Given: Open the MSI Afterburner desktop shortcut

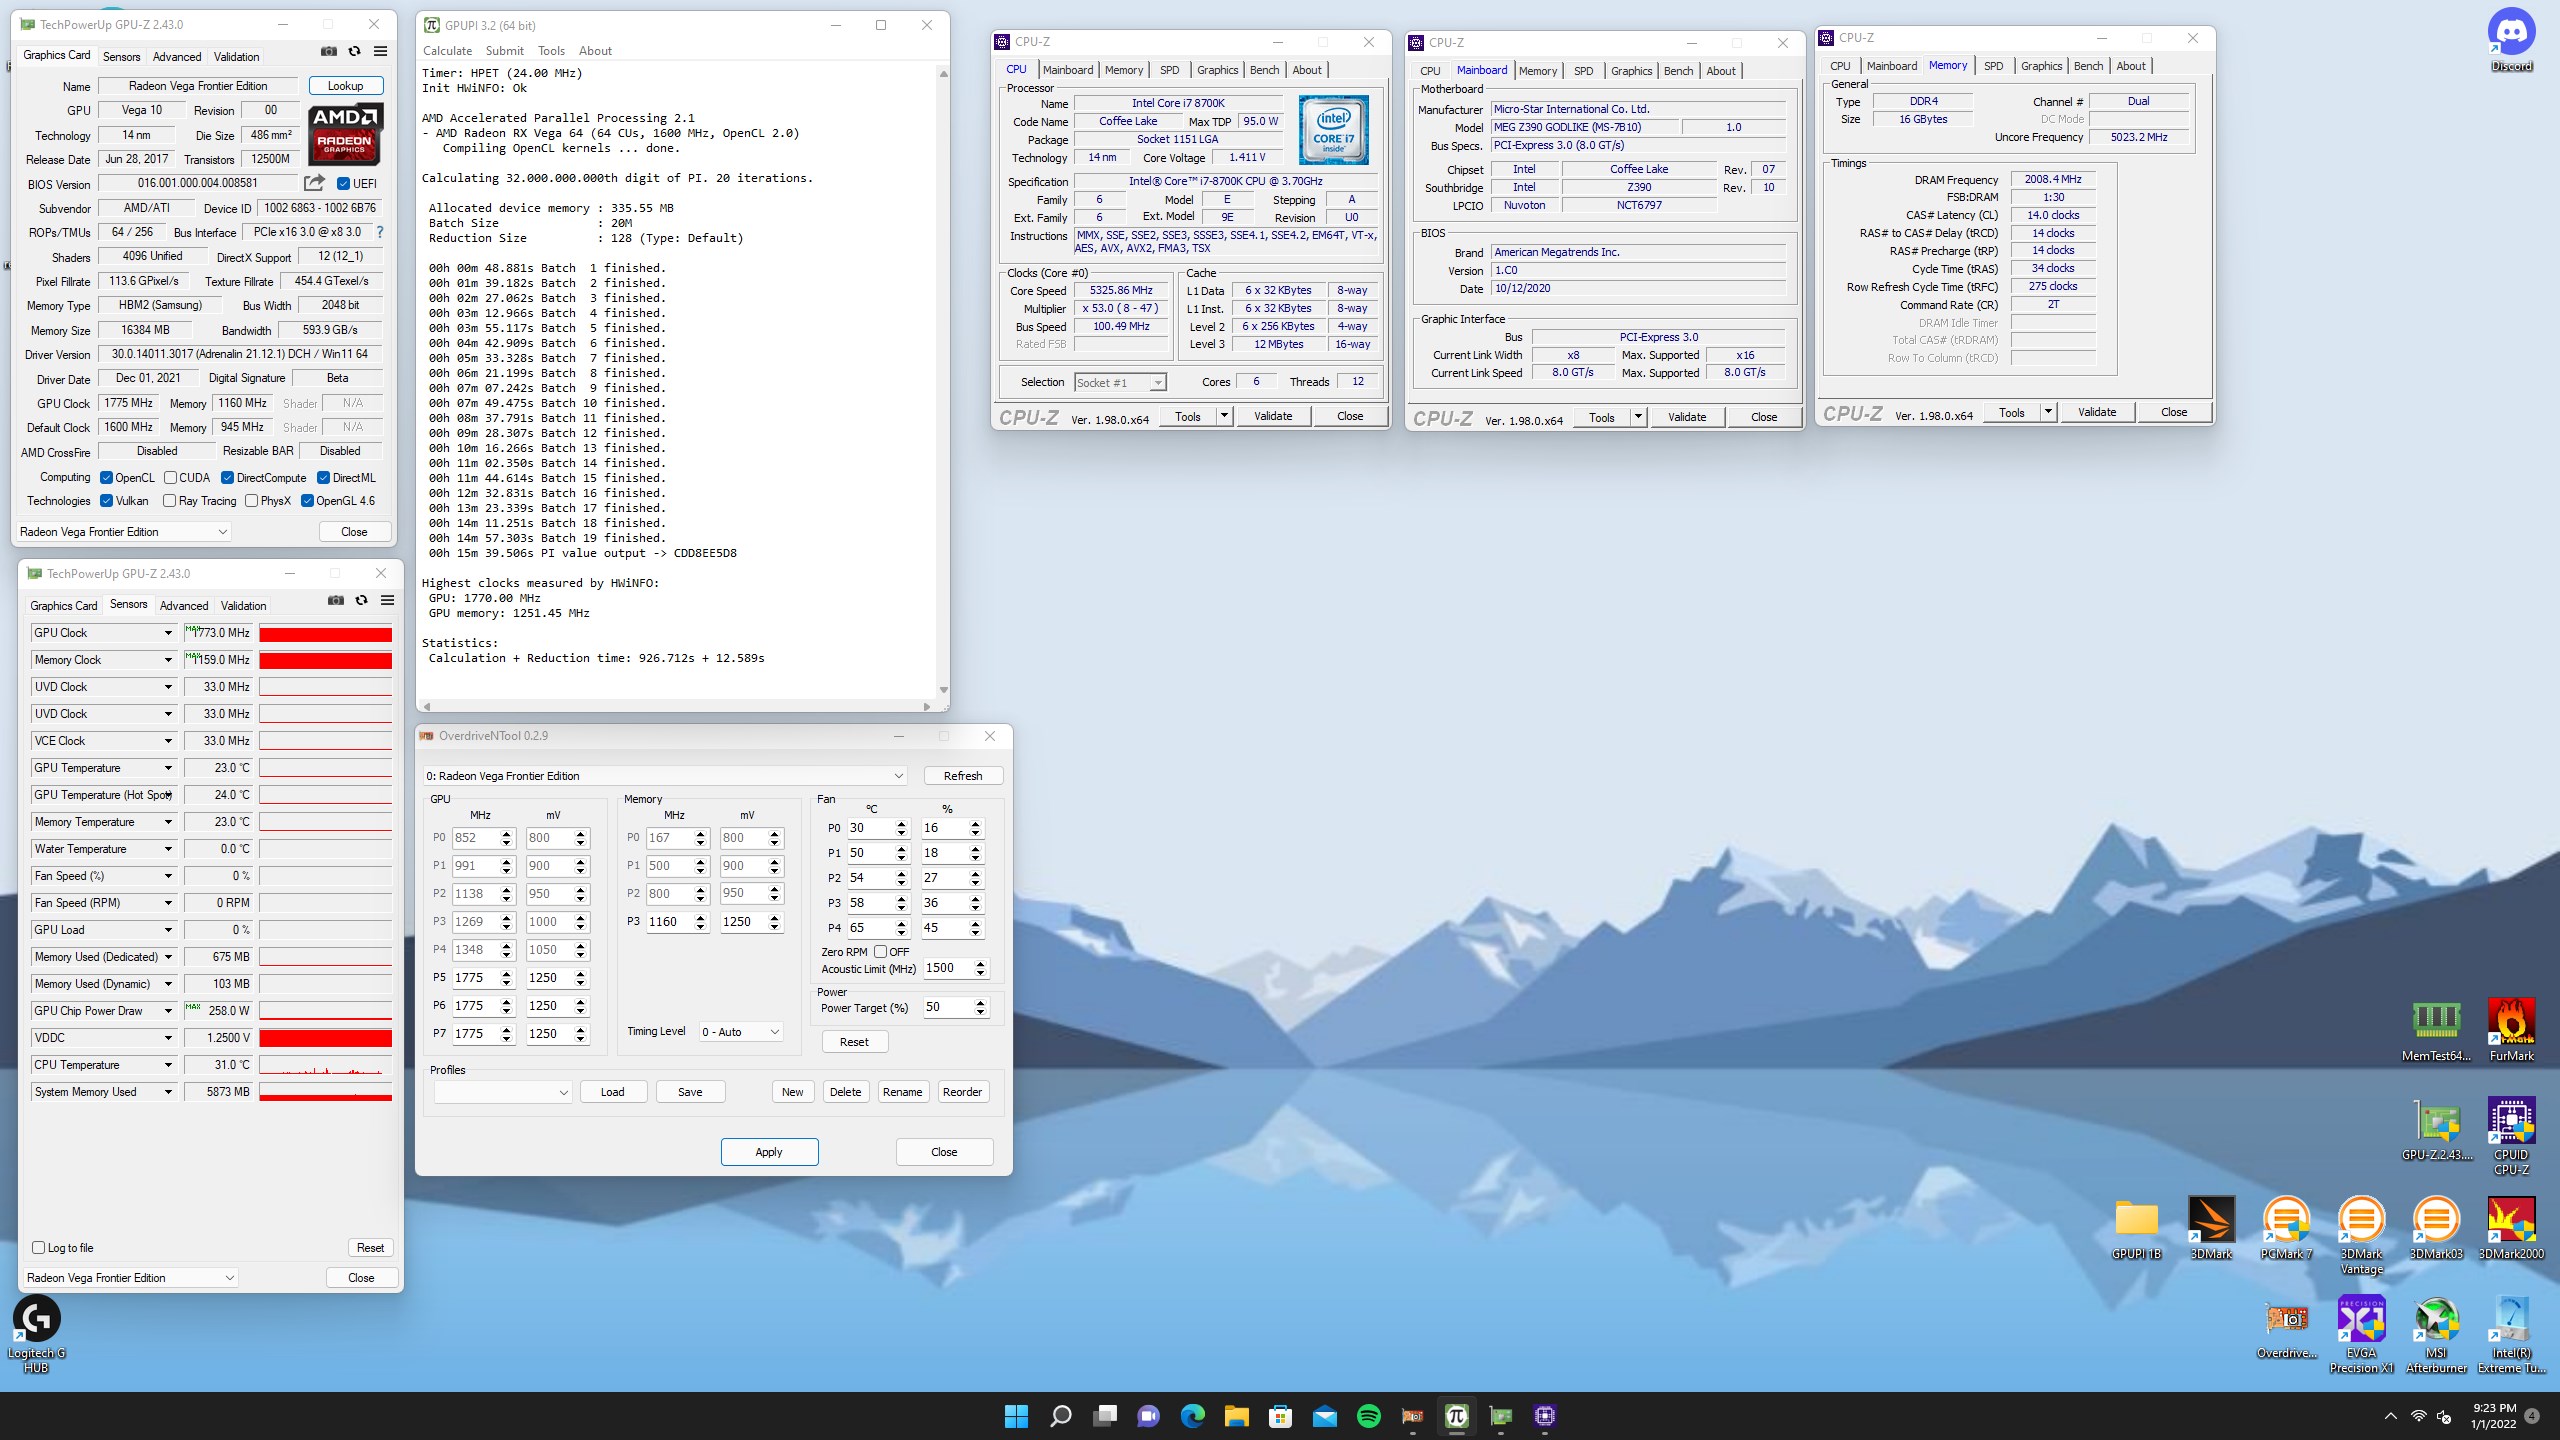Looking at the screenshot, I should coord(2436,1335).
